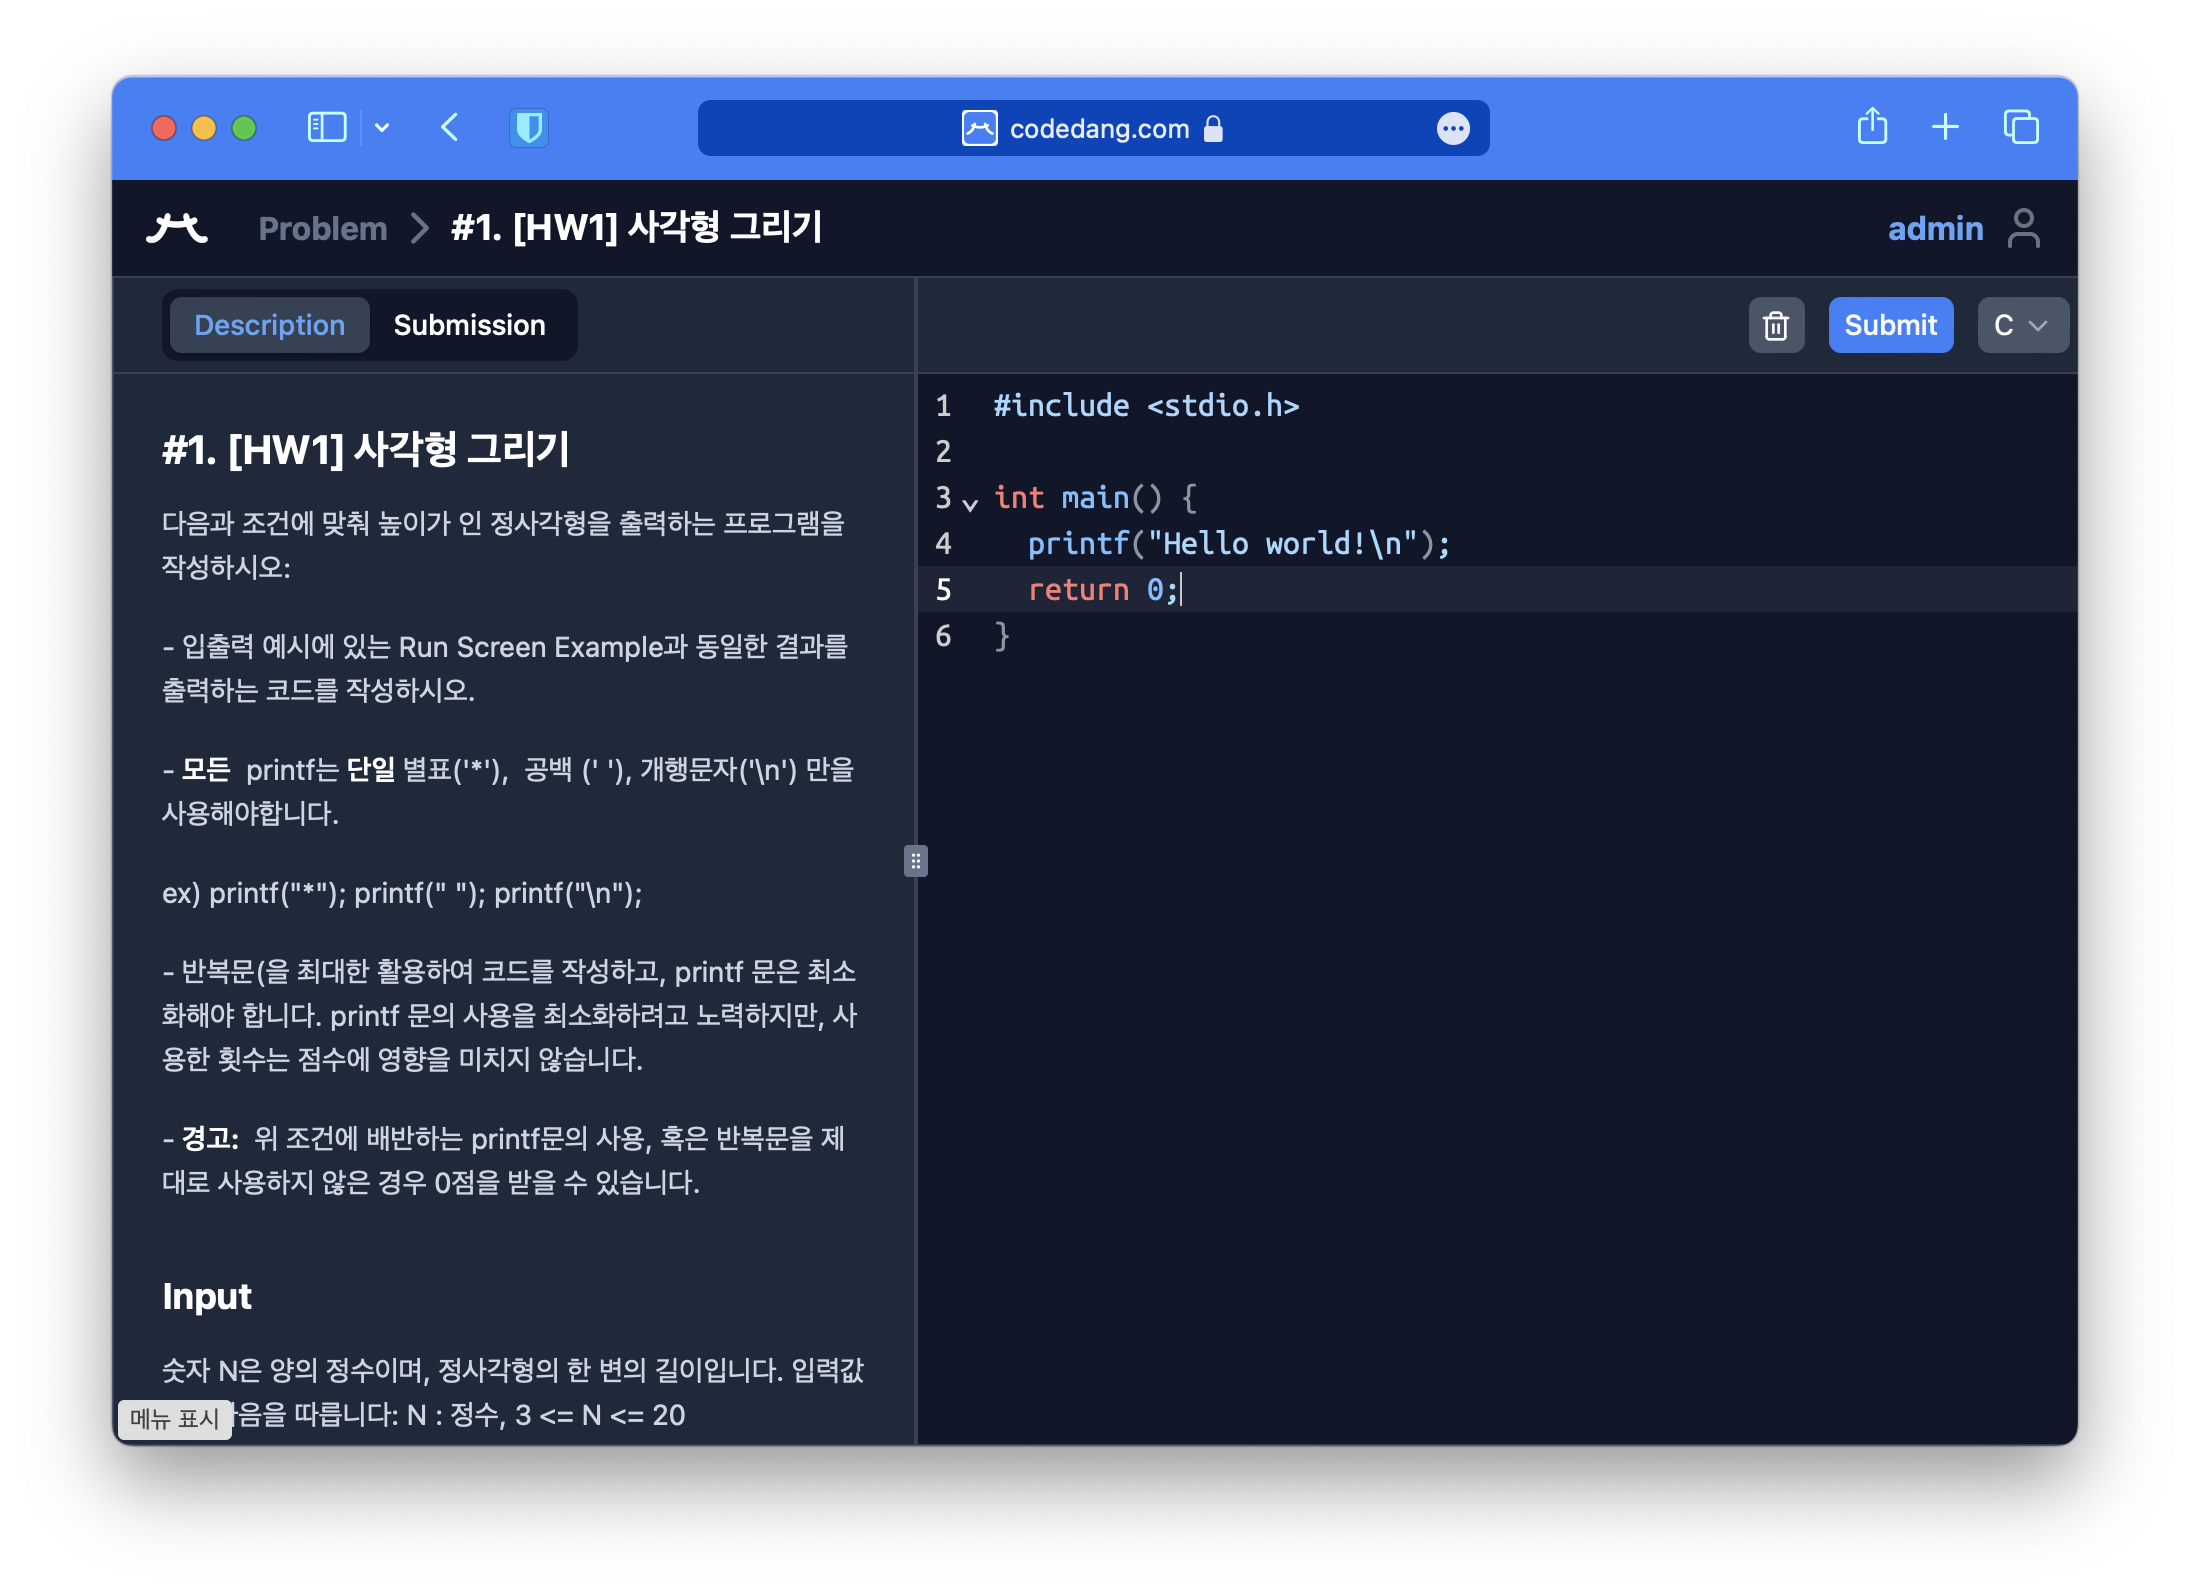Screen dimensions: 2190x1594
Task: Click the codedang.com address bar
Action: pyautogui.click(x=1093, y=128)
